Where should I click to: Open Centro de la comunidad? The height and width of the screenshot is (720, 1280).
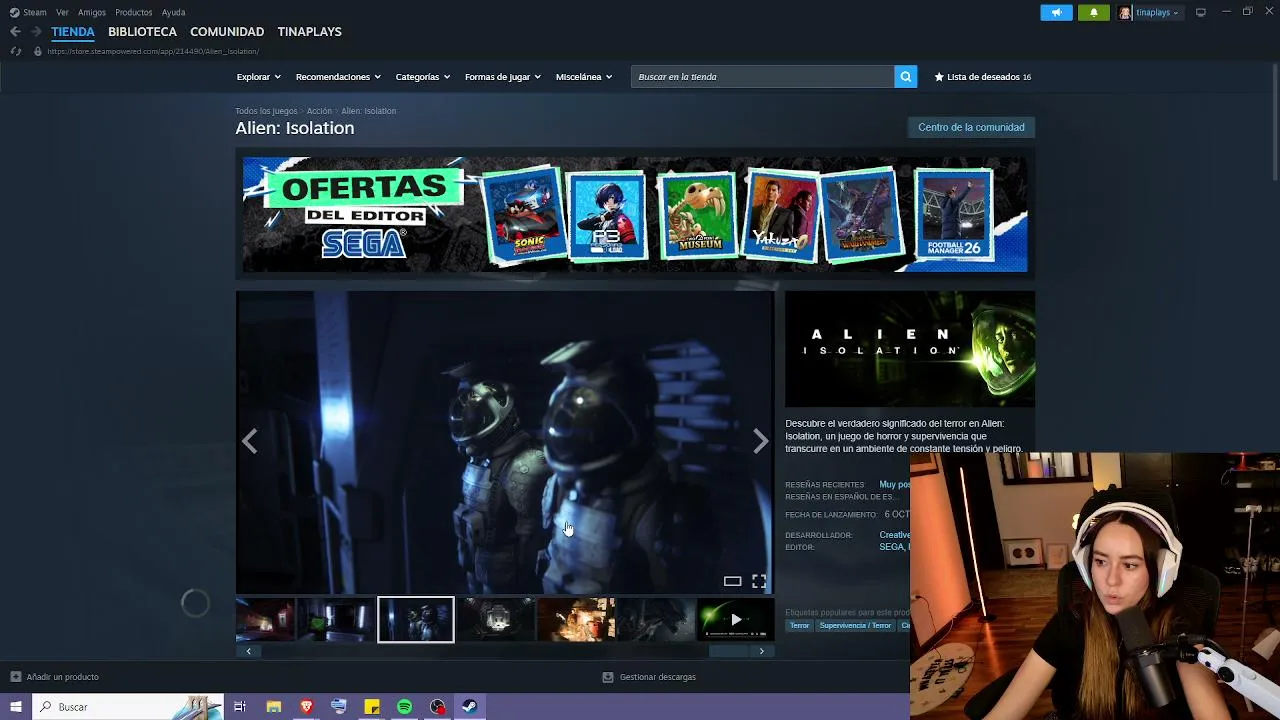[x=971, y=127]
